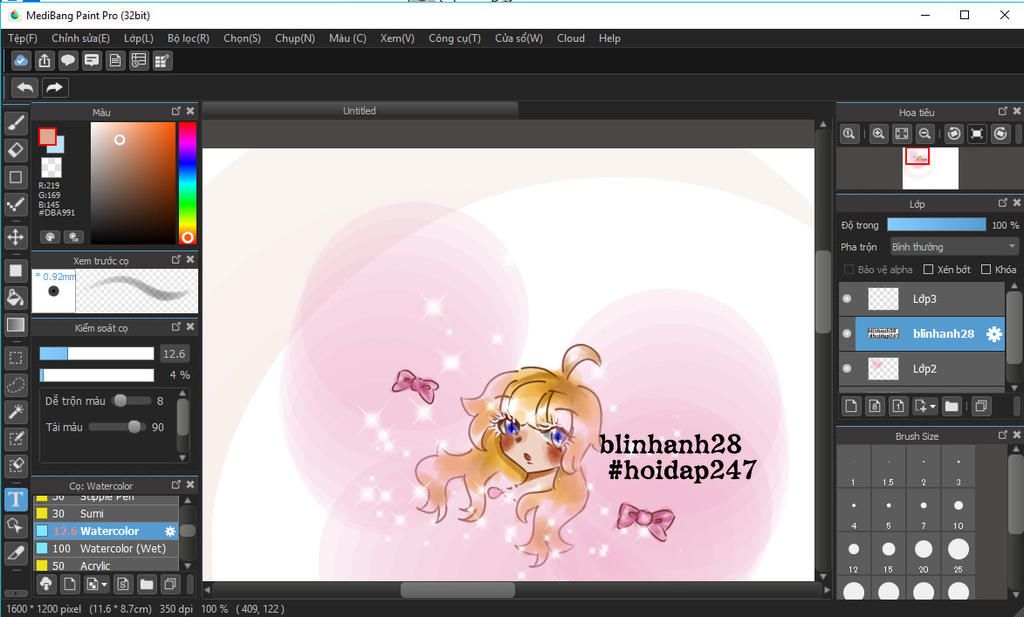Screen dimensions: 1024x617
Task: Click the Độ trong opacity slider
Action: (x=936, y=225)
